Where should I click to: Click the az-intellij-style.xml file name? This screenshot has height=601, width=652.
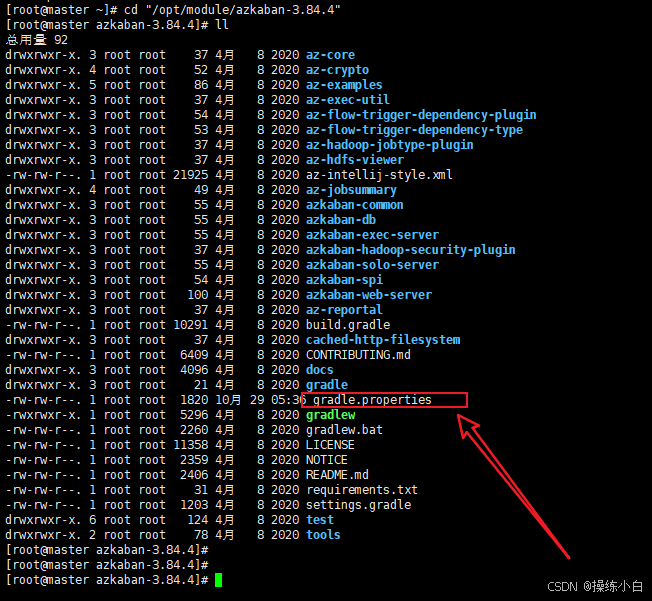click(x=379, y=175)
